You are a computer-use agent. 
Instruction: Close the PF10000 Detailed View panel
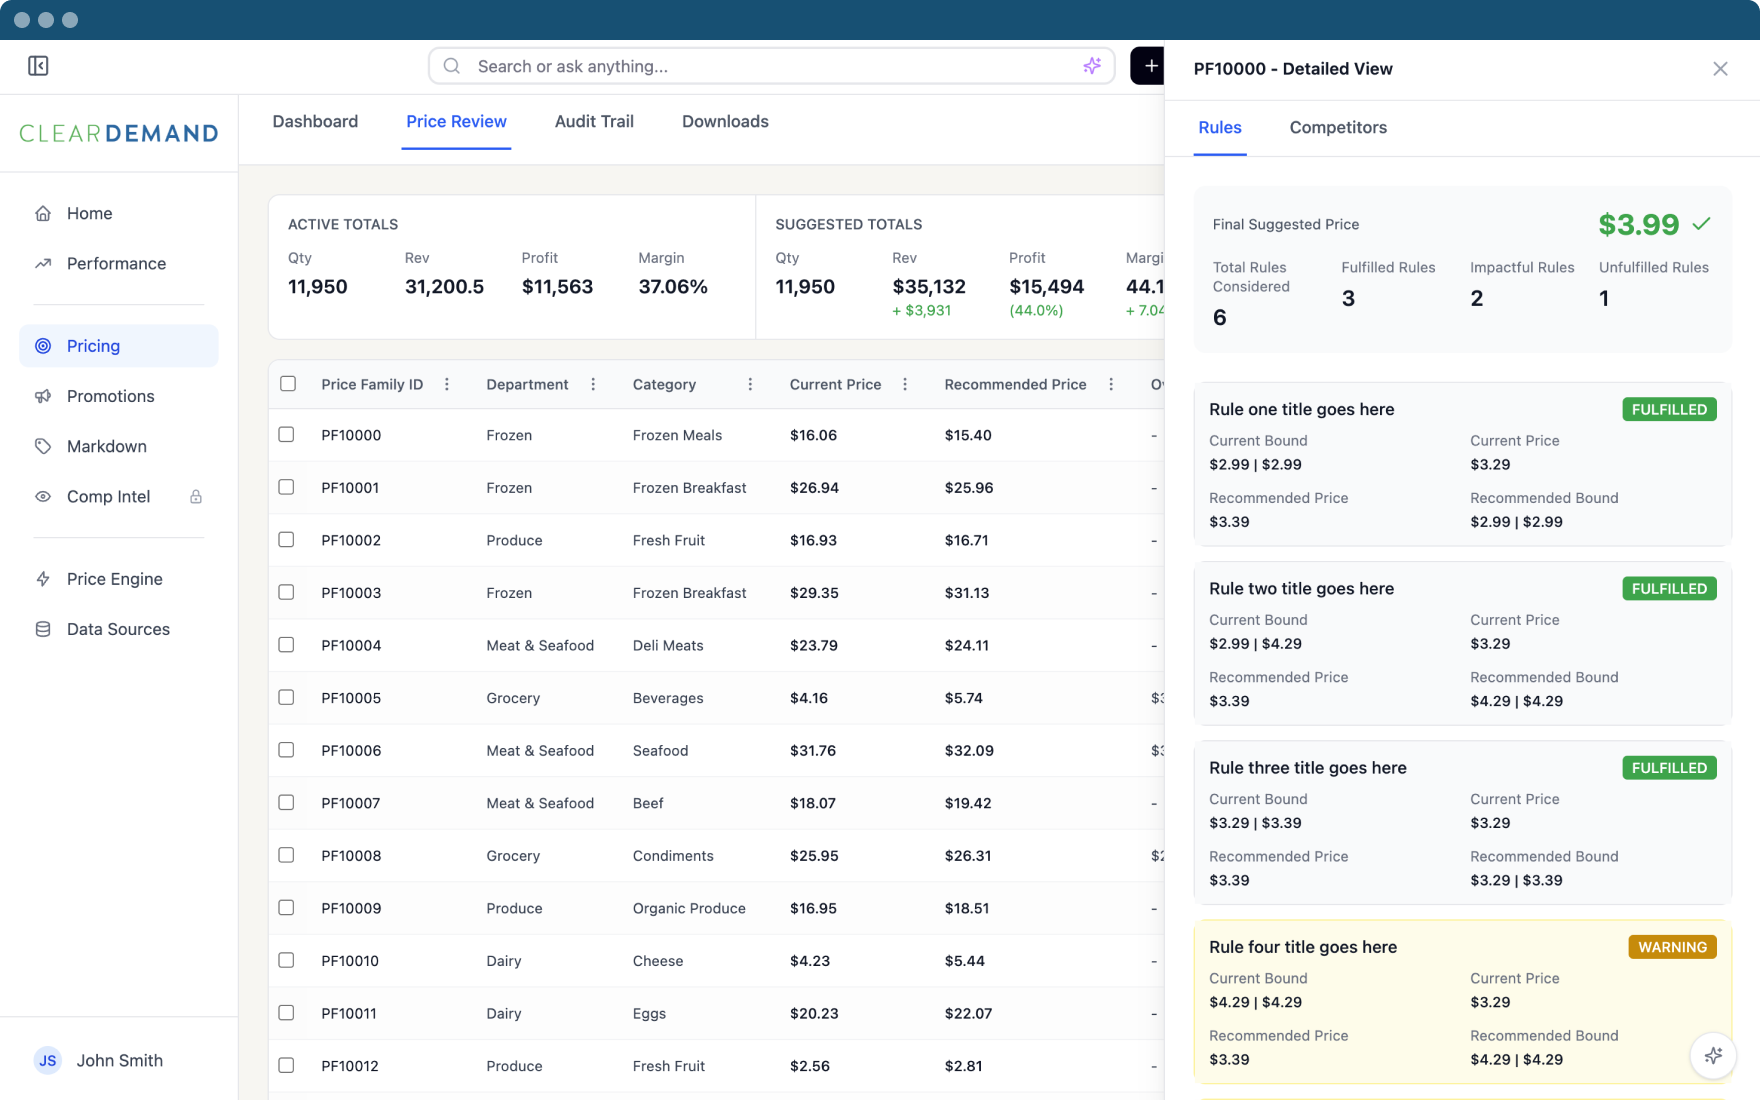pos(1719,69)
